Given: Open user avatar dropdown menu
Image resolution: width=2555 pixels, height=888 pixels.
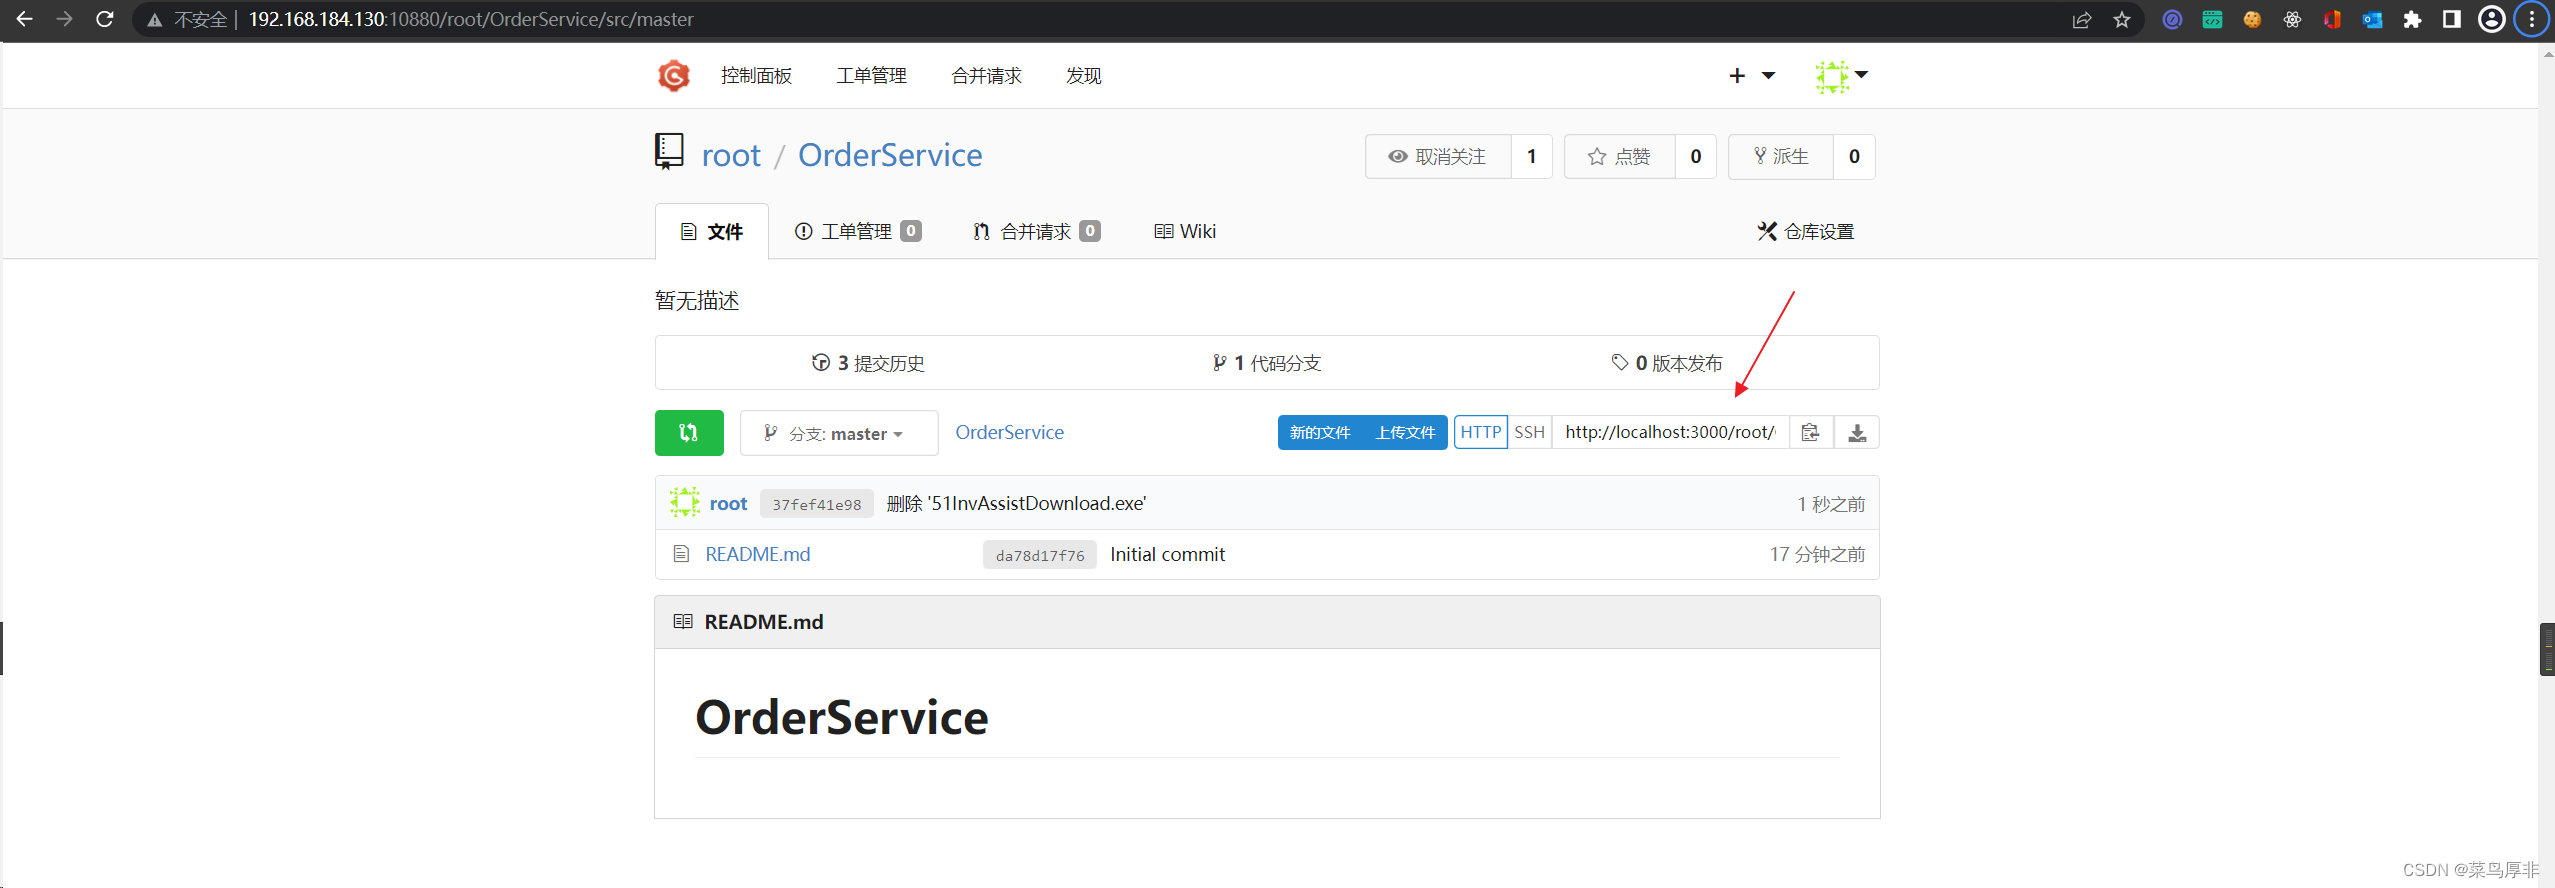Looking at the screenshot, I should coord(1842,76).
